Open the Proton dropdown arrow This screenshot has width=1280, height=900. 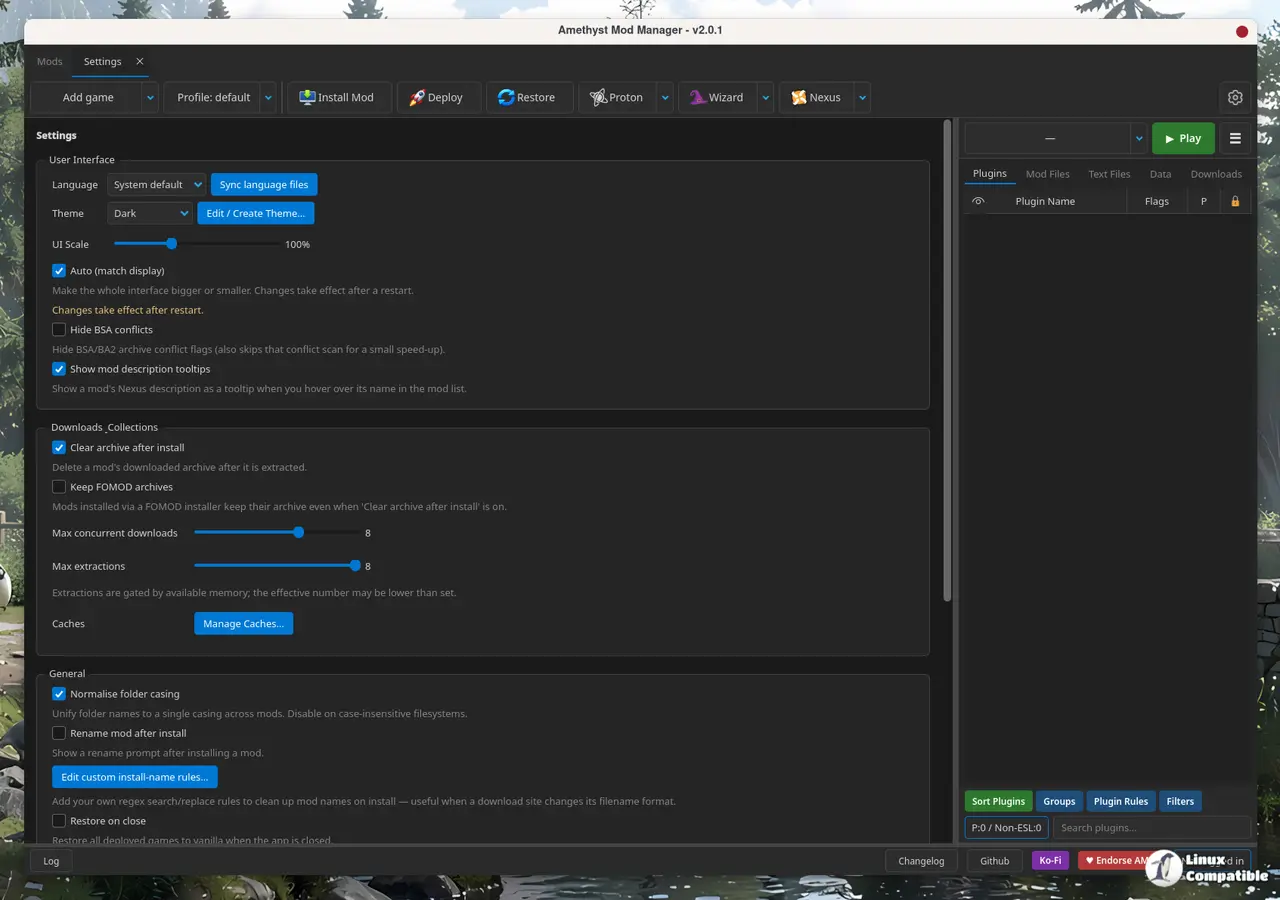coord(665,97)
